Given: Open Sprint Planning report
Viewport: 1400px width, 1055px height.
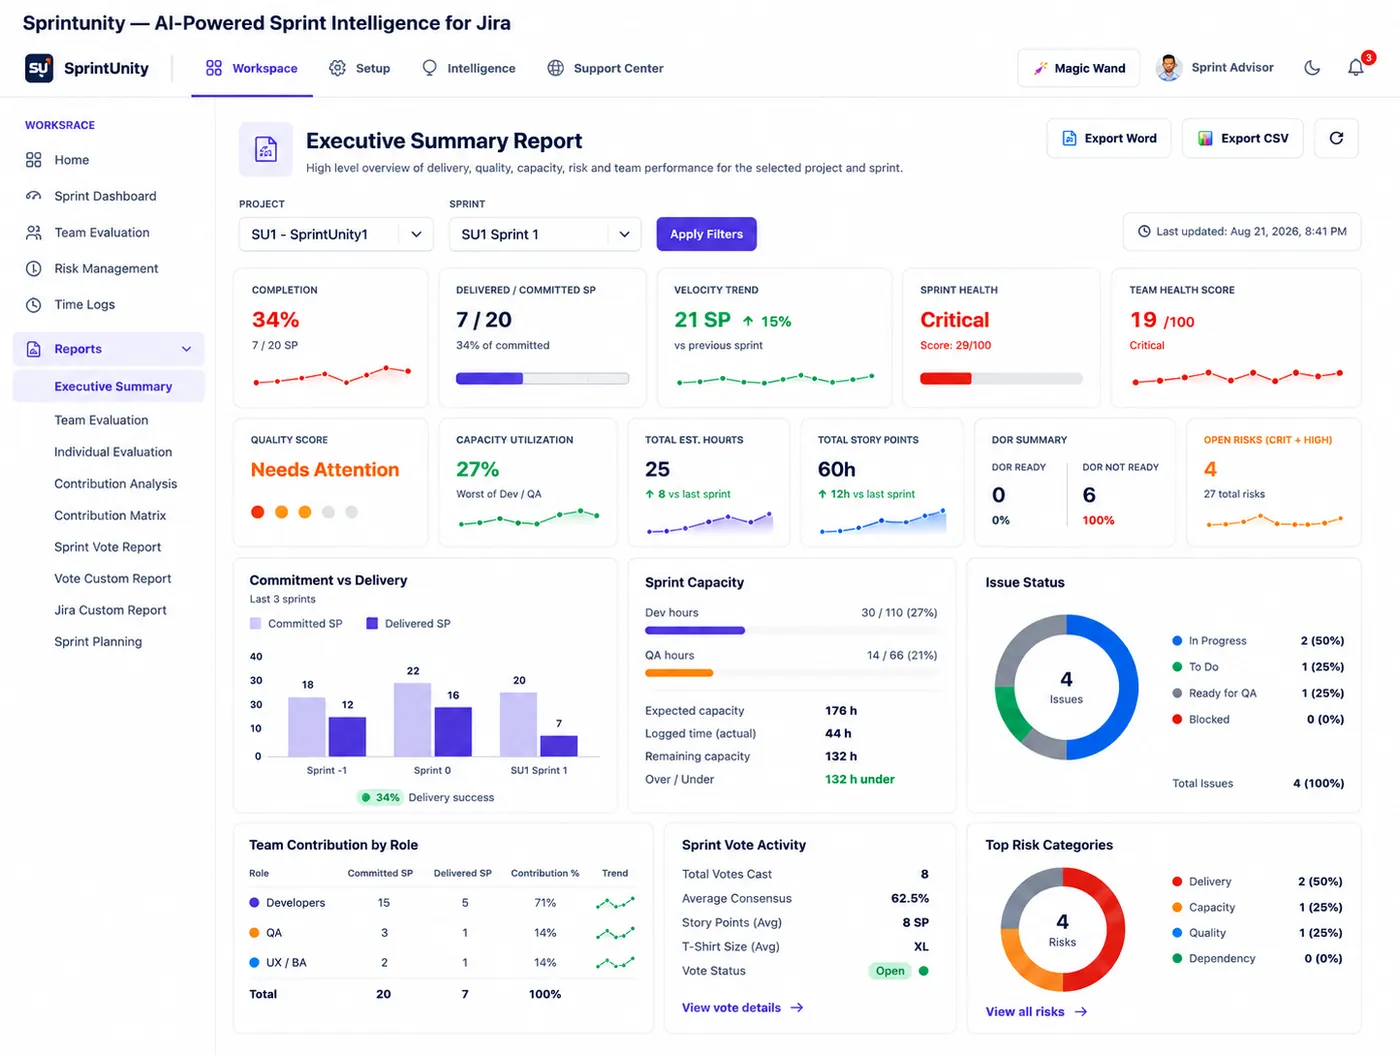Looking at the screenshot, I should (98, 642).
